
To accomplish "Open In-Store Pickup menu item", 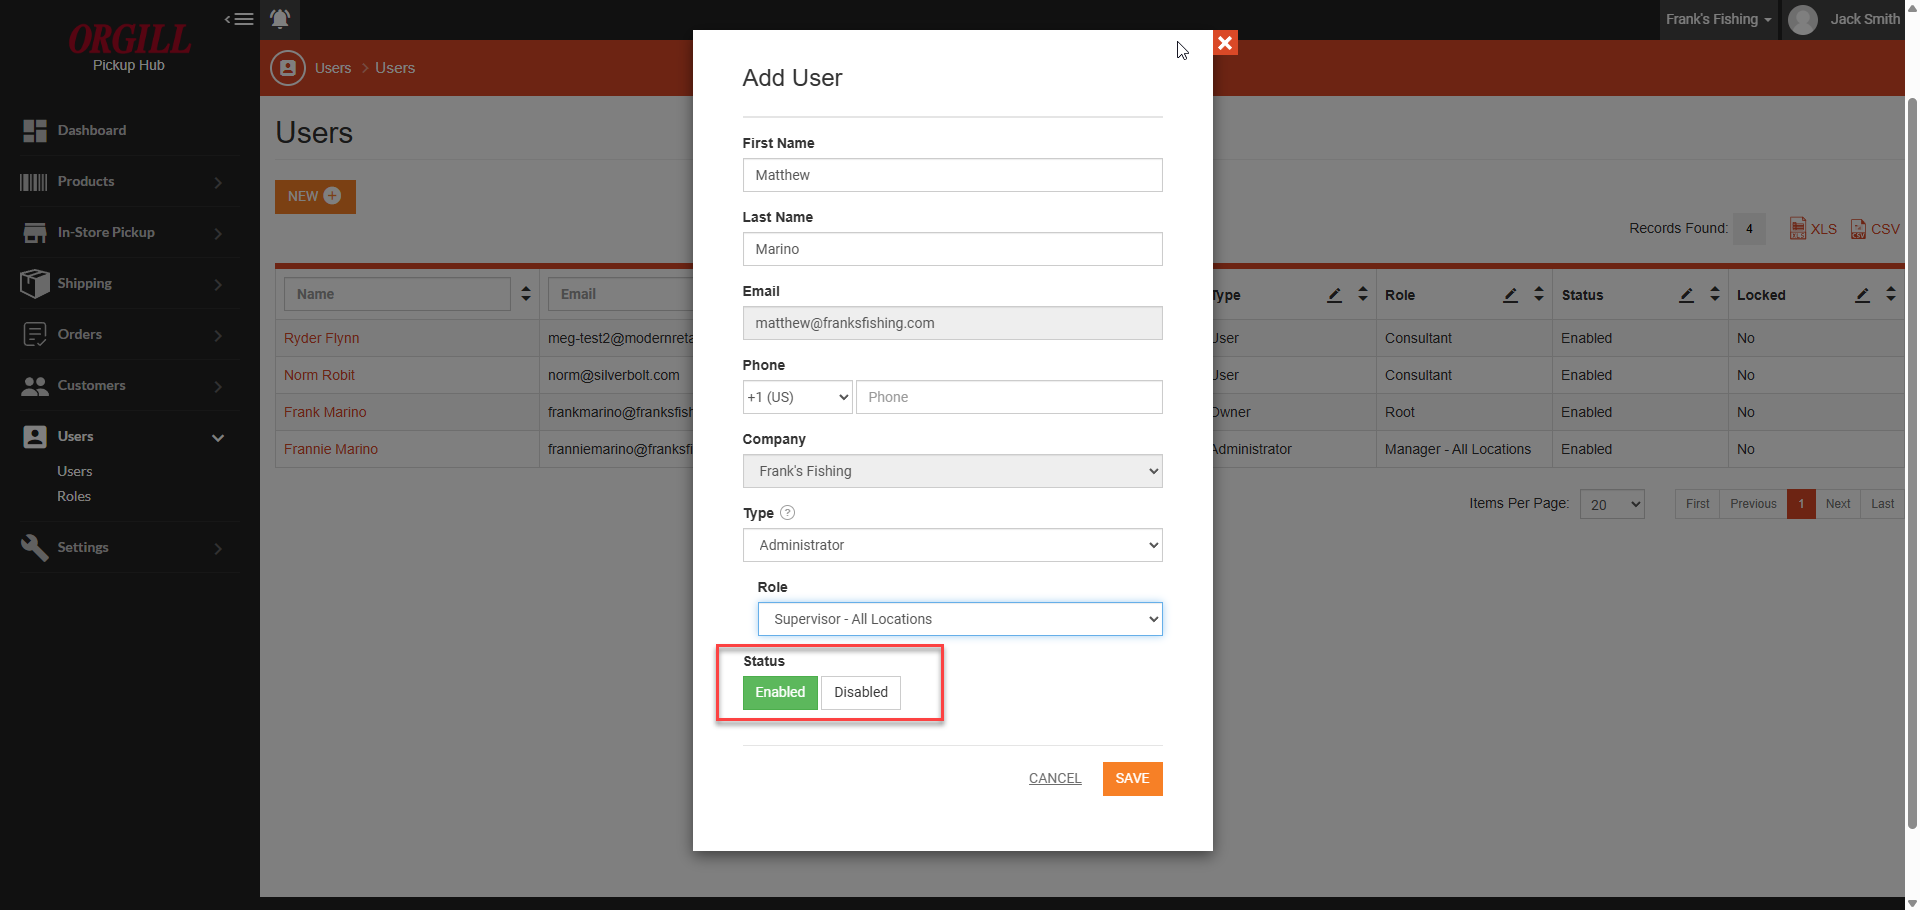I will pos(106,233).
